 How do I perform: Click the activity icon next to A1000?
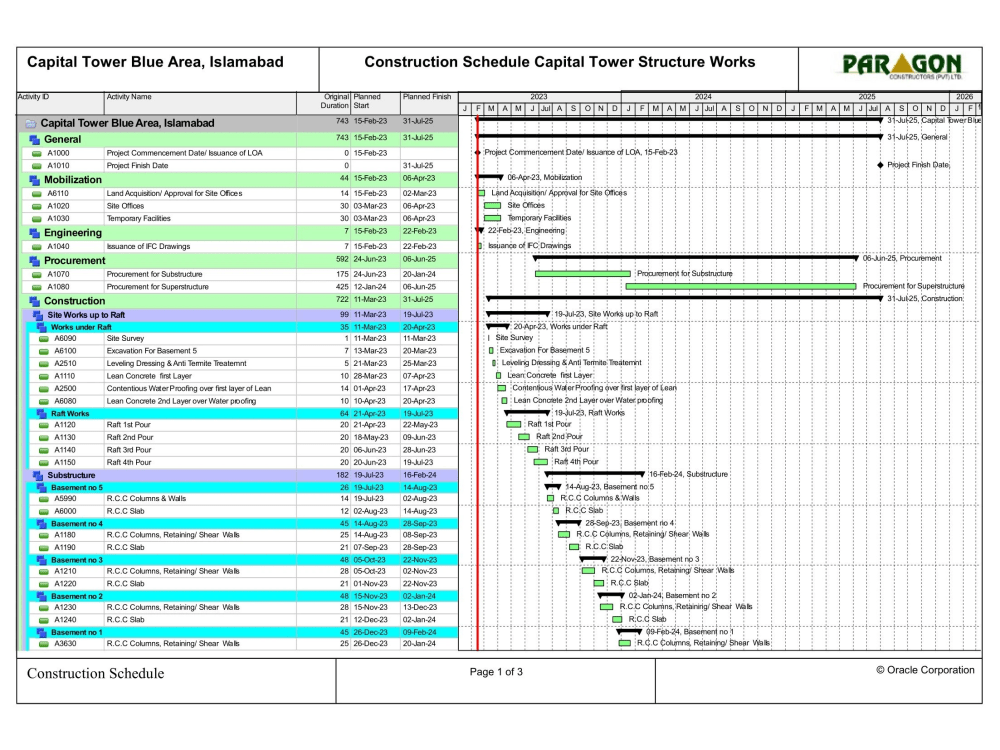click(x=35, y=152)
